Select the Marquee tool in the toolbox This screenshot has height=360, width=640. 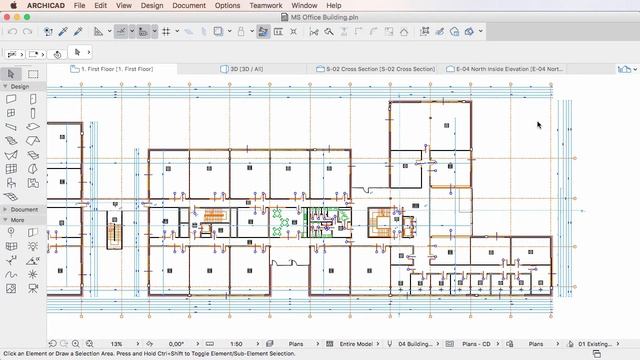tap(33, 74)
